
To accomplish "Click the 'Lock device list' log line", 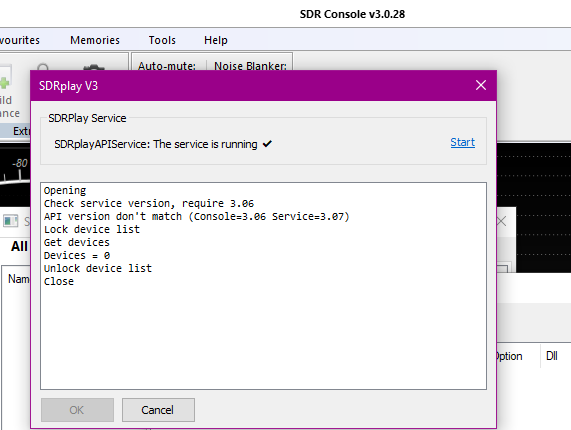I will pos(92,229).
